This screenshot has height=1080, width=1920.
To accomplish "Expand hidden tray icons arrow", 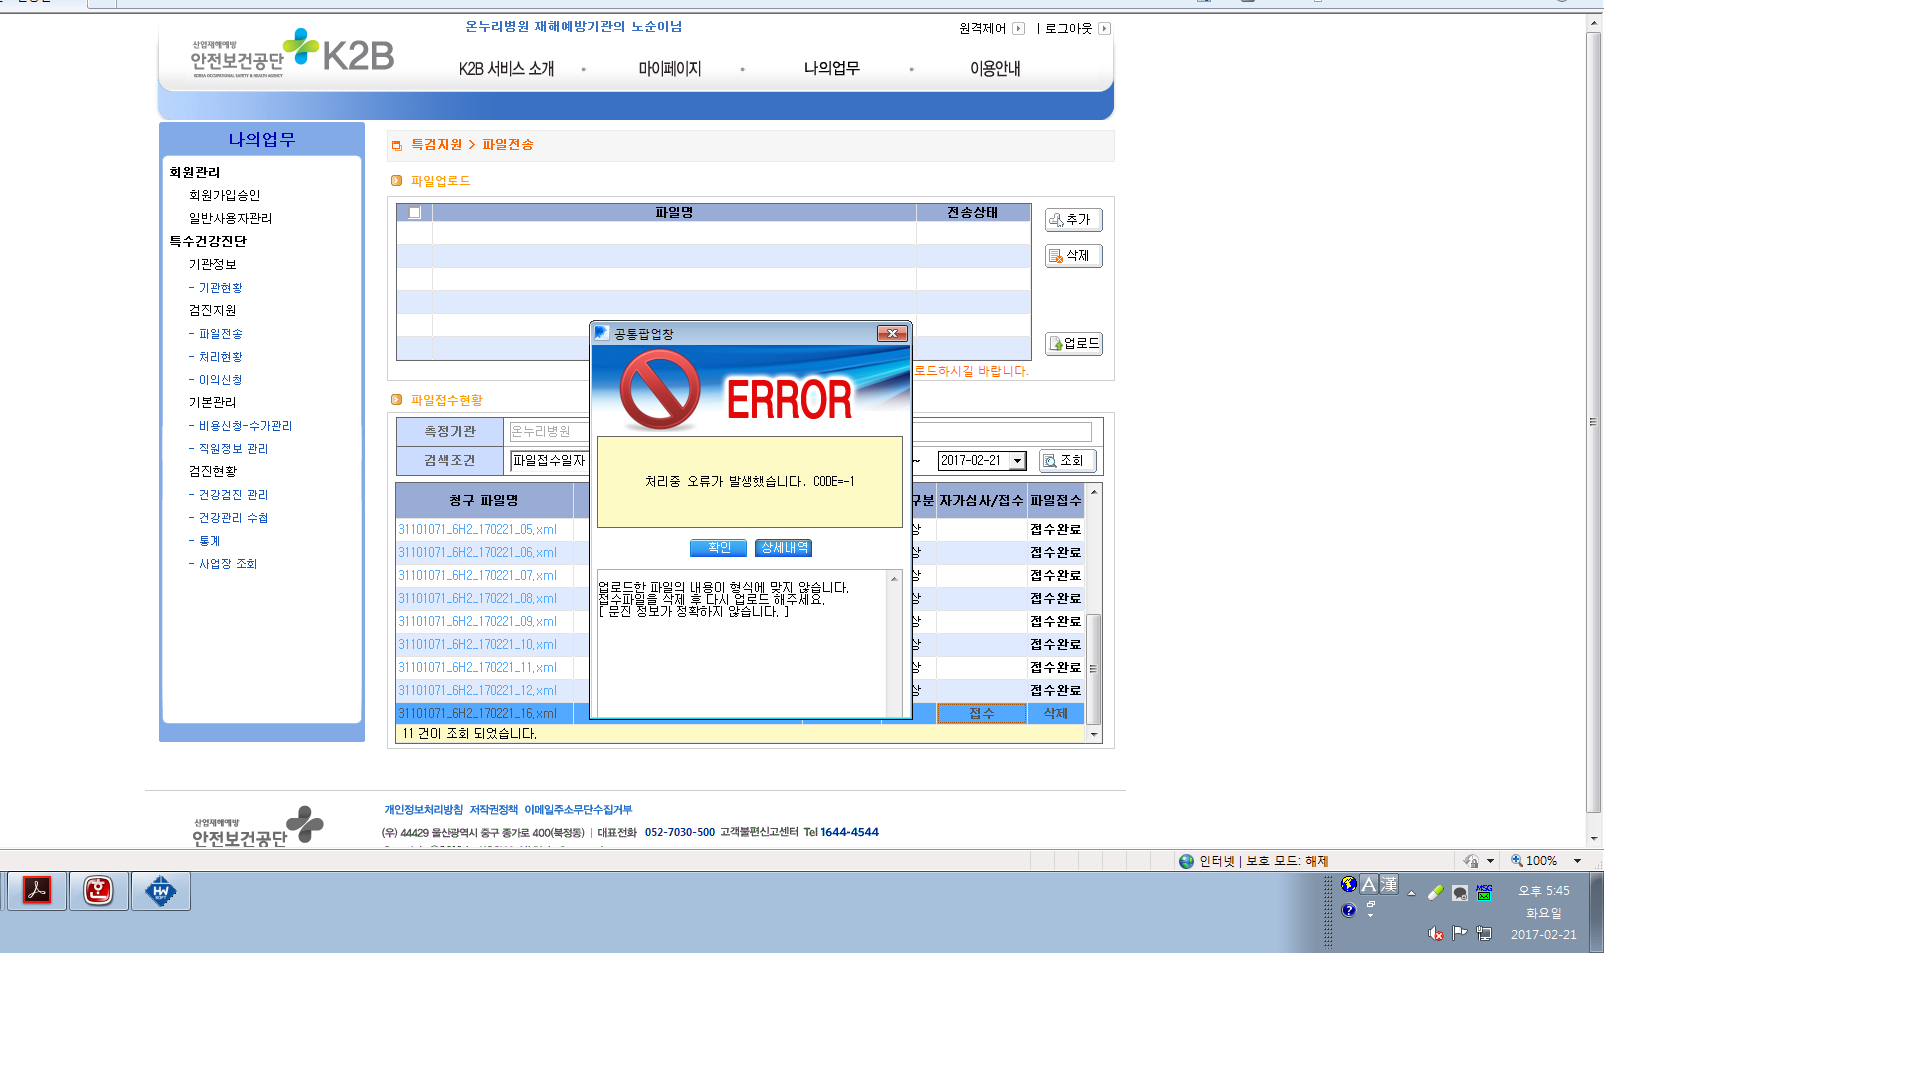I will 1411,893.
